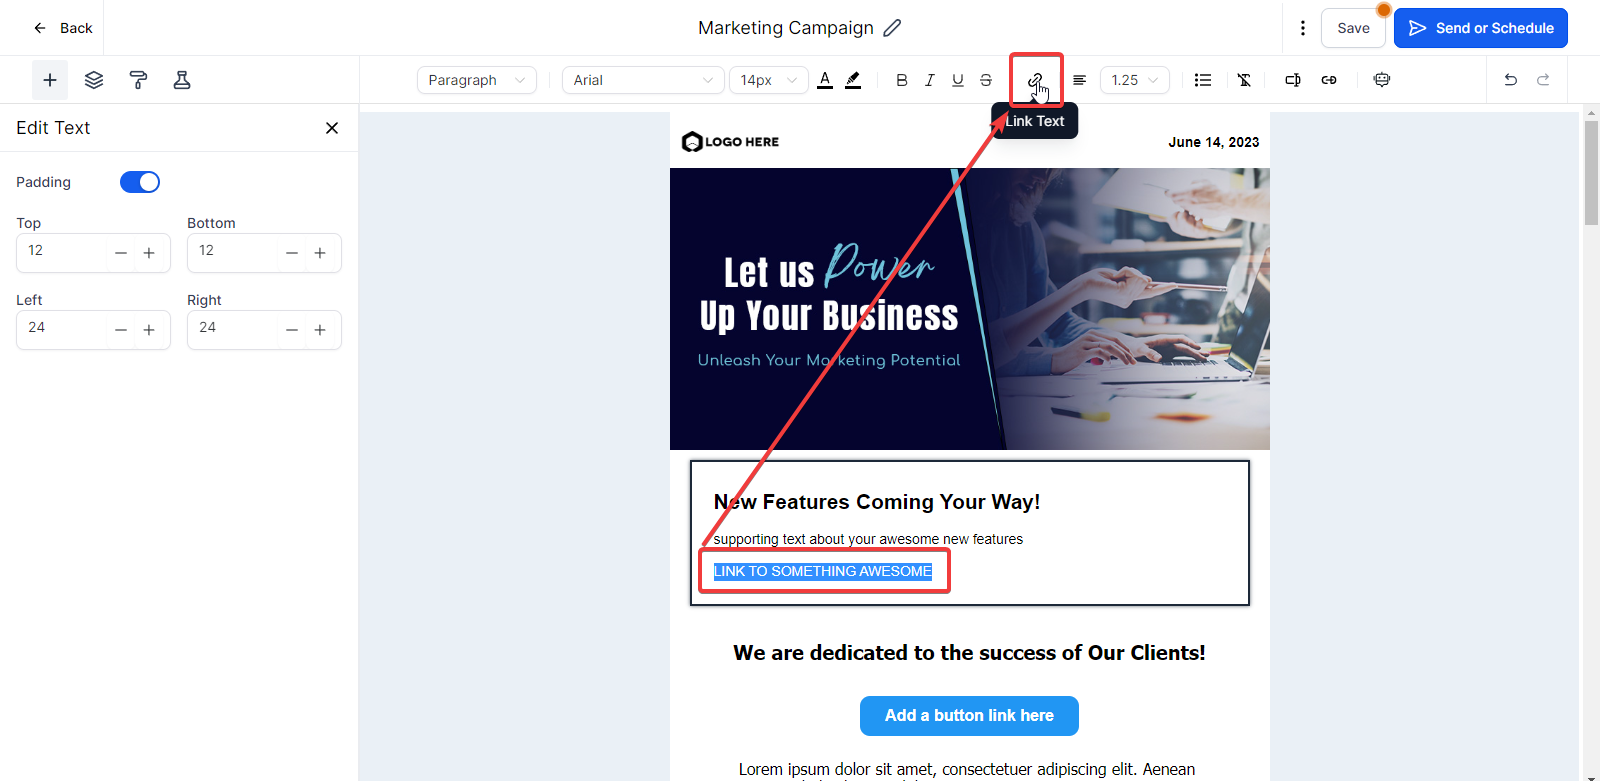Open the flask testing icon
1600x781 pixels.
[x=182, y=80]
